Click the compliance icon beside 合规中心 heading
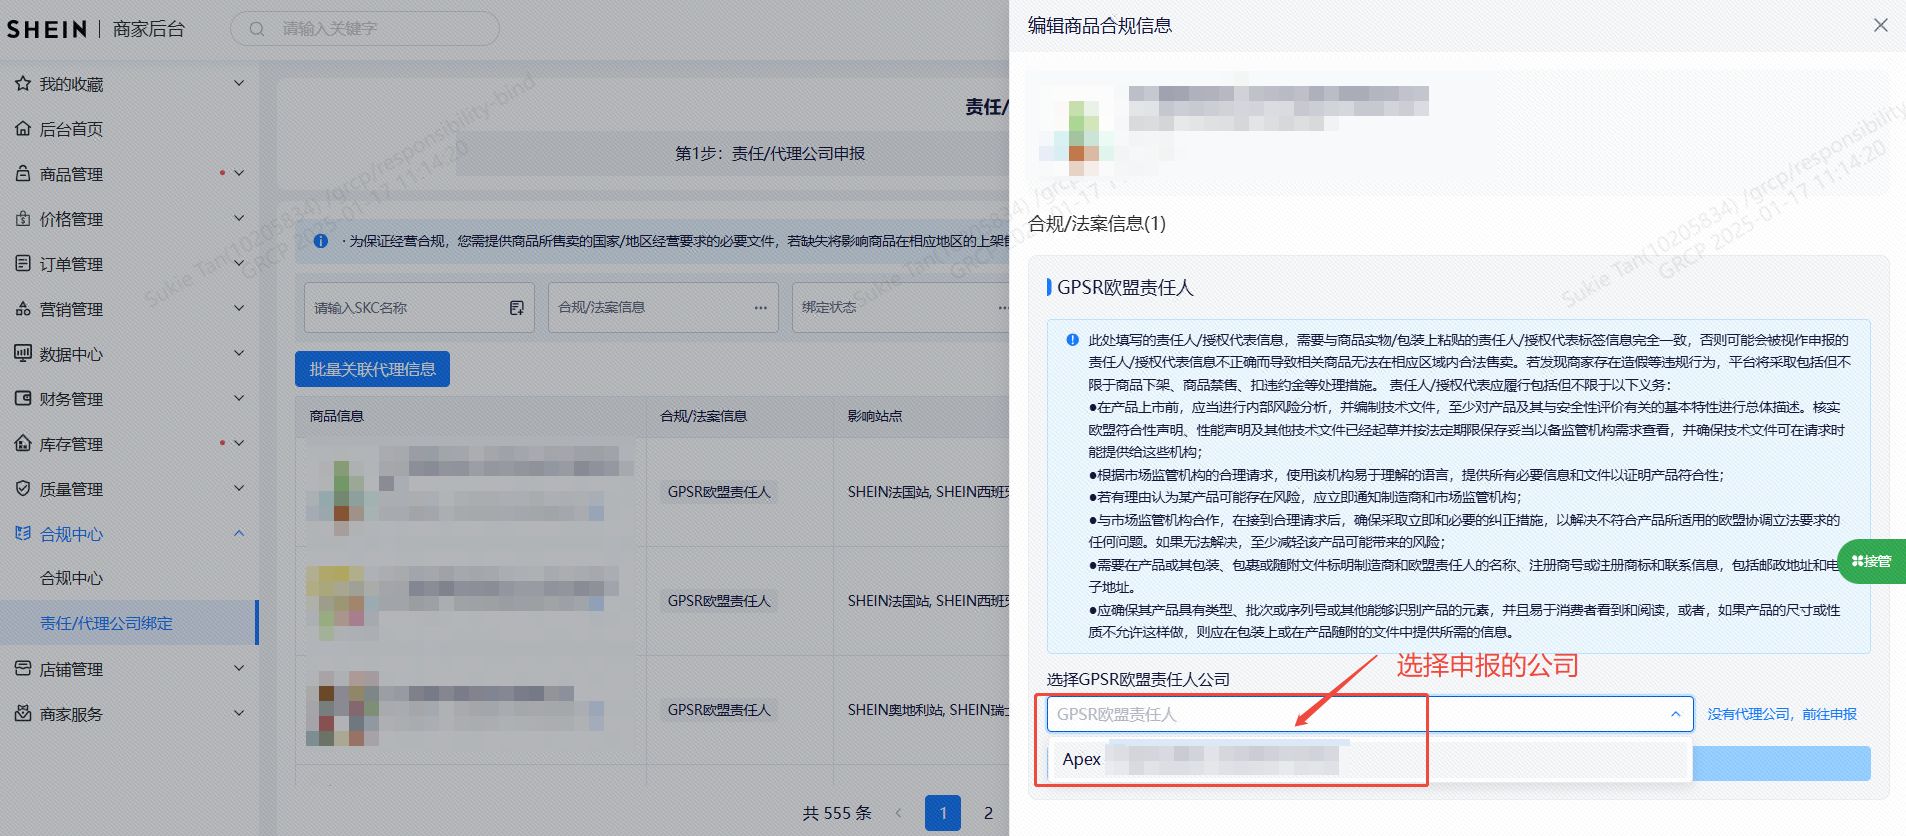The height and width of the screenshot is (836, 1906). point(23,534)
